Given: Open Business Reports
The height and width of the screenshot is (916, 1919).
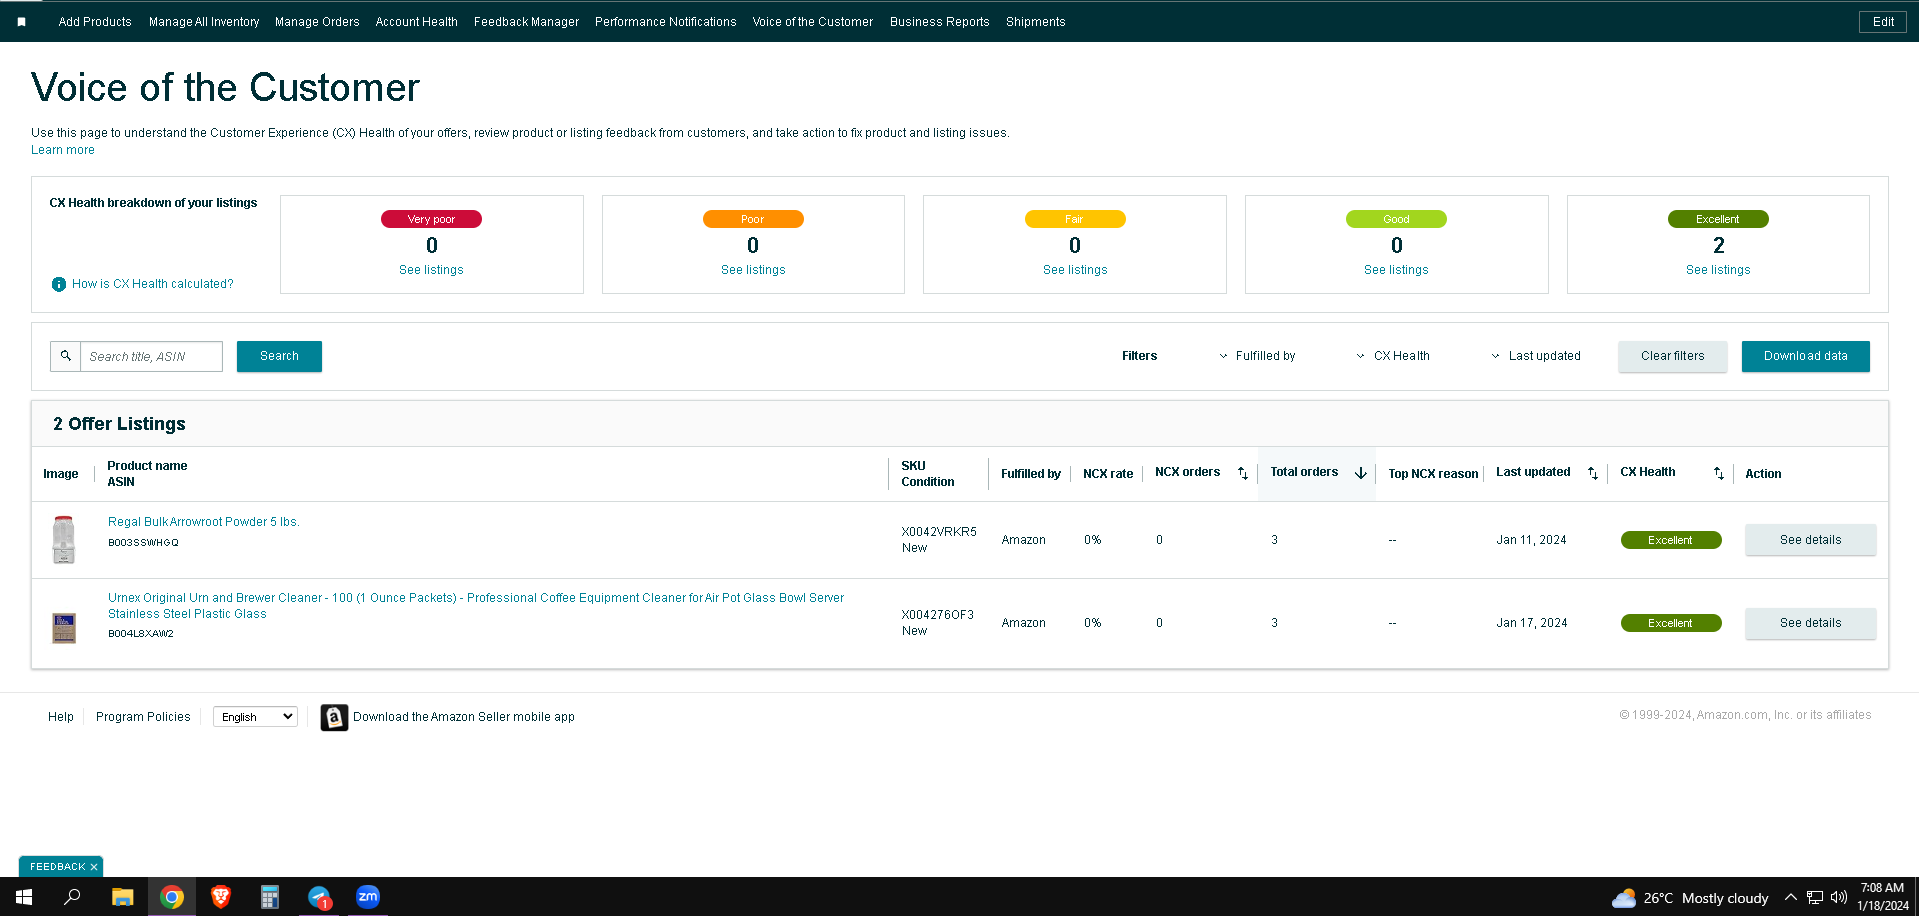Looking at the screenshot, I should [x=939, y=22].
